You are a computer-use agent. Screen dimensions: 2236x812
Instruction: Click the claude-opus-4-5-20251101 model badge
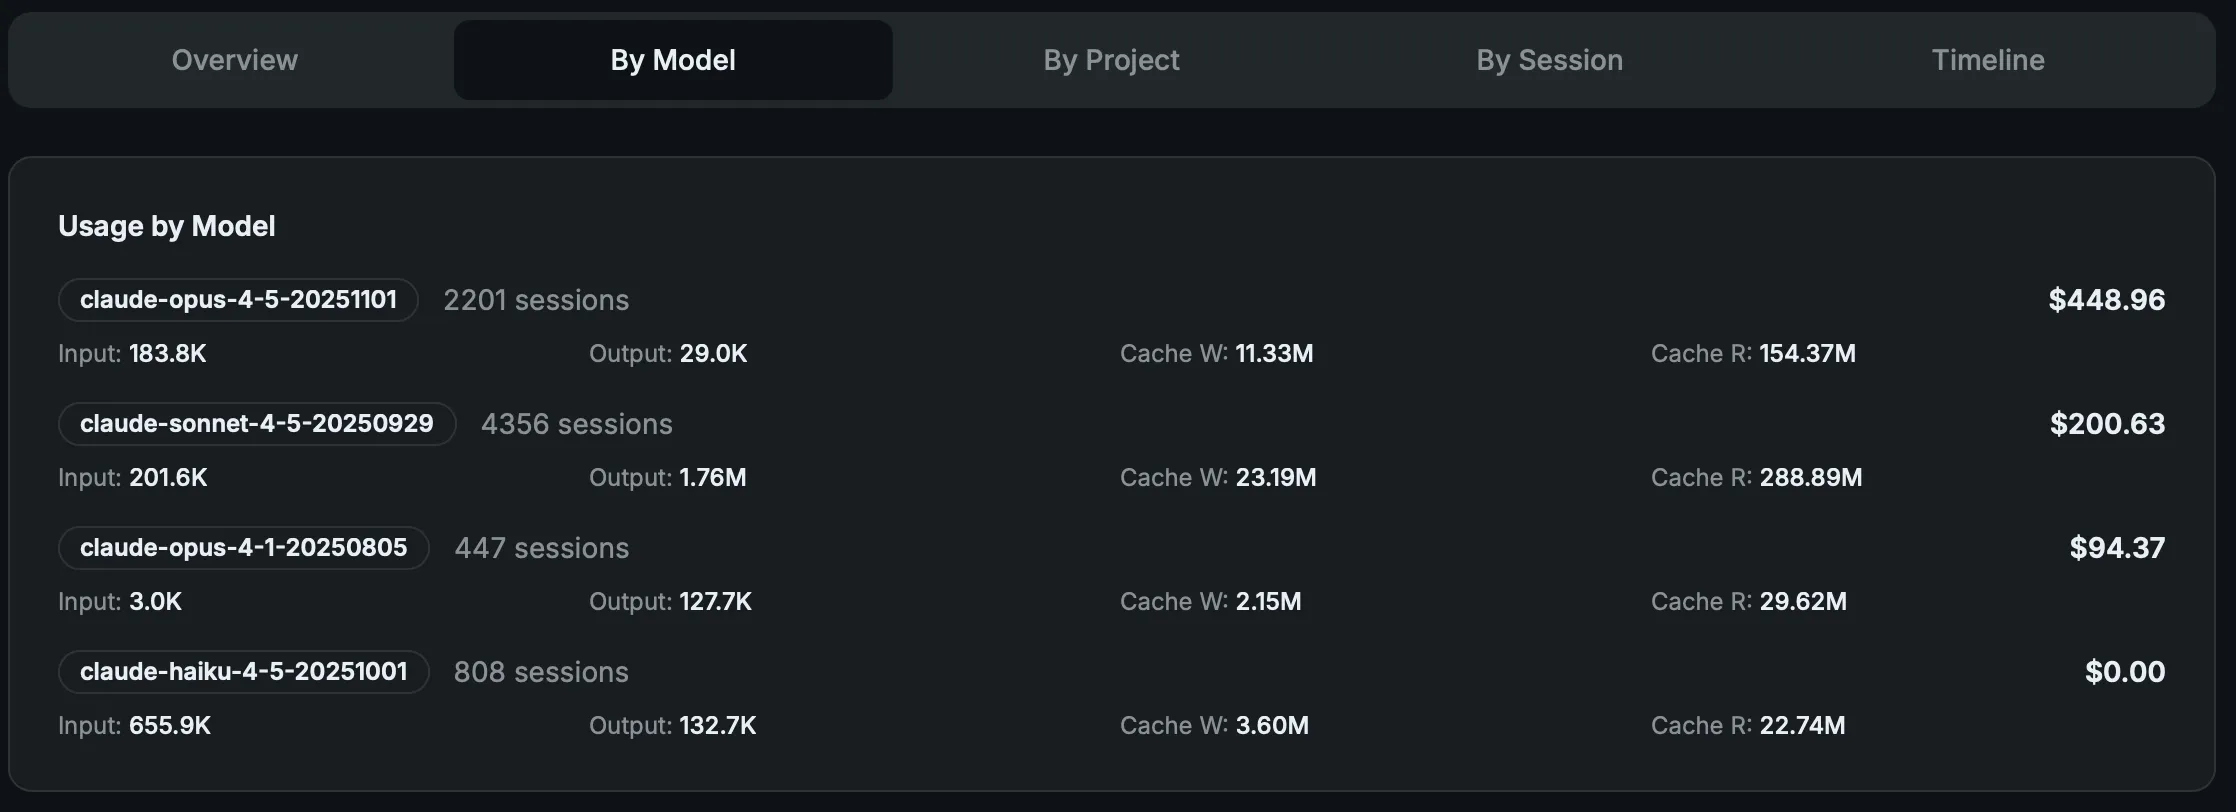tap(238, 300)
